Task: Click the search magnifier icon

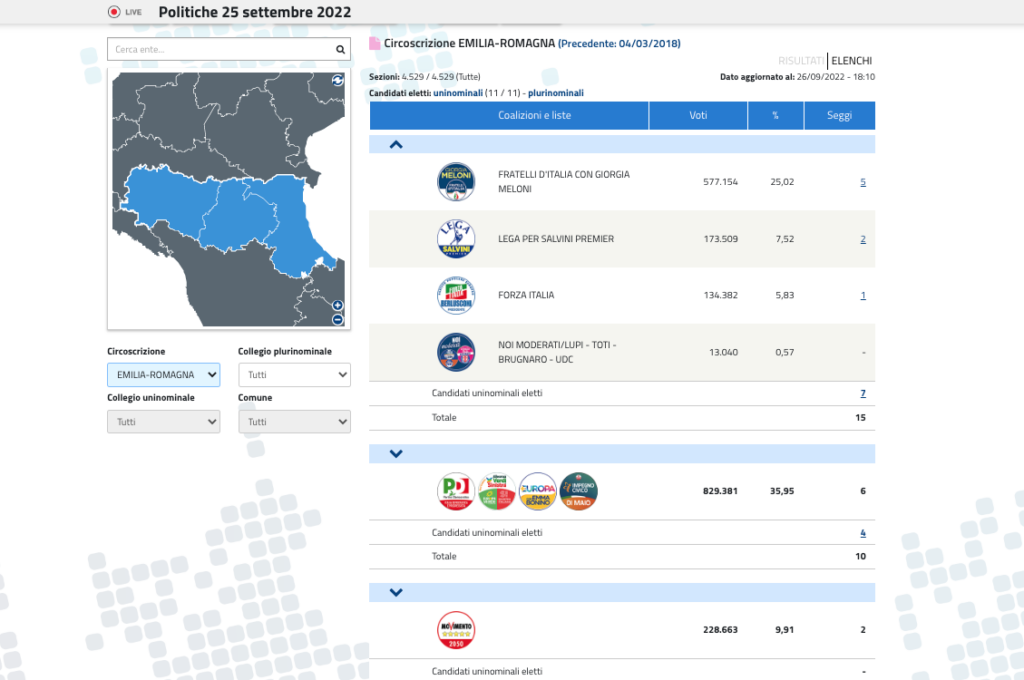Action: click(x=340, y=49)
